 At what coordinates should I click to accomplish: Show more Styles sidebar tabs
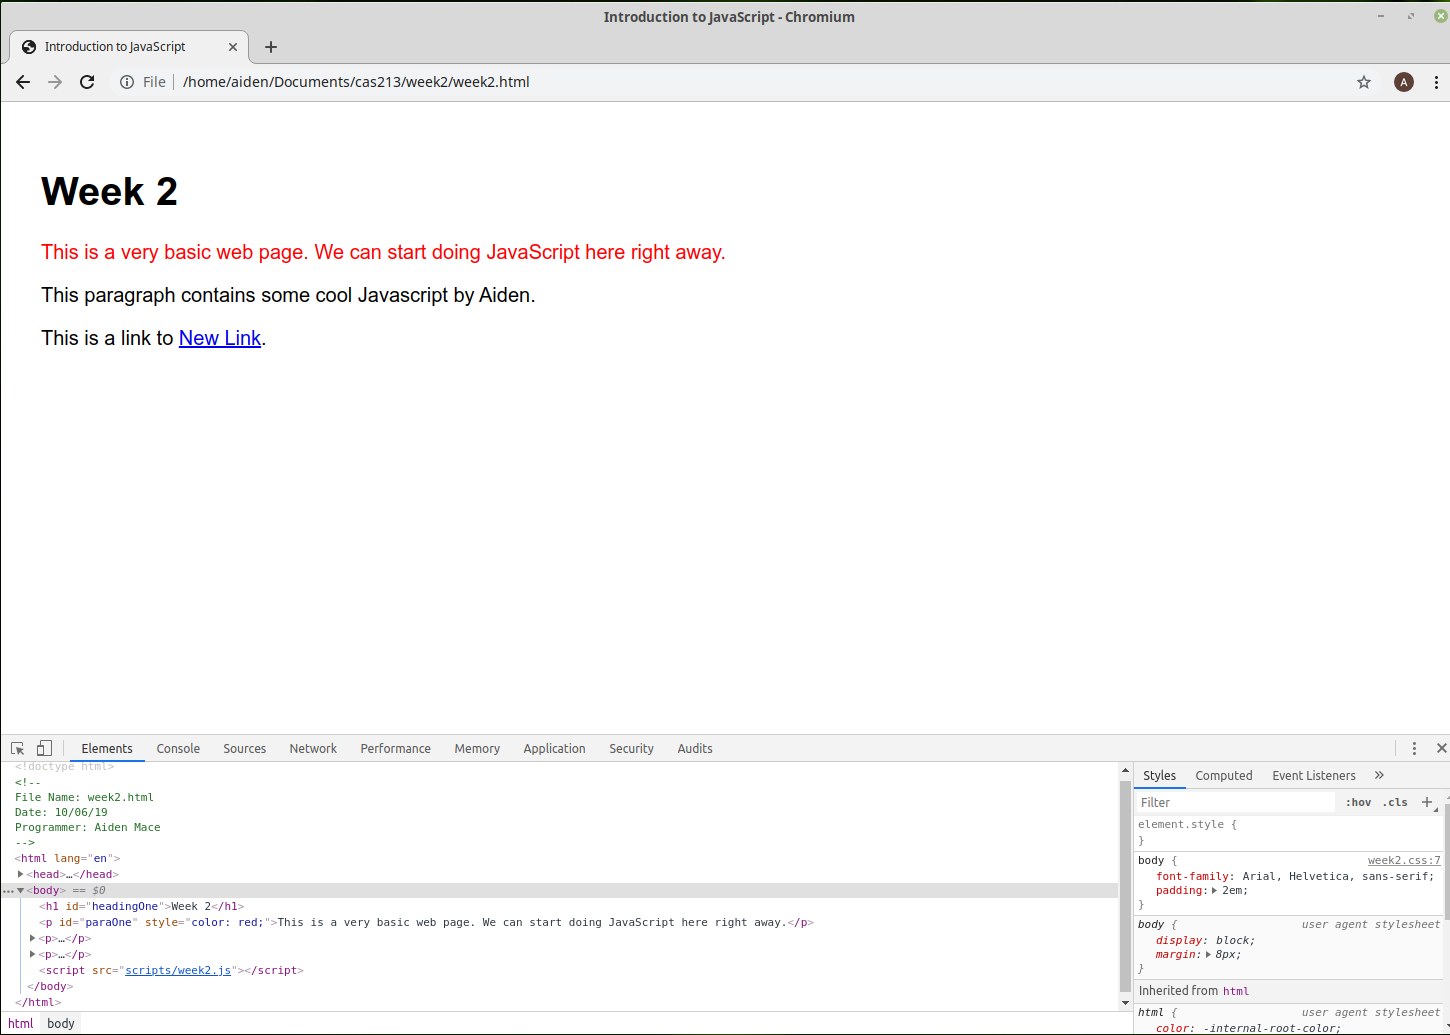click(x=1379, y=775)
